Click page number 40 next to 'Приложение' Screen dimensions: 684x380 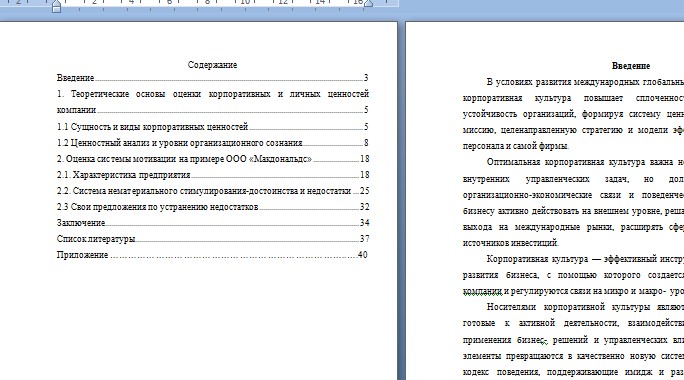(x=363, y=255)
